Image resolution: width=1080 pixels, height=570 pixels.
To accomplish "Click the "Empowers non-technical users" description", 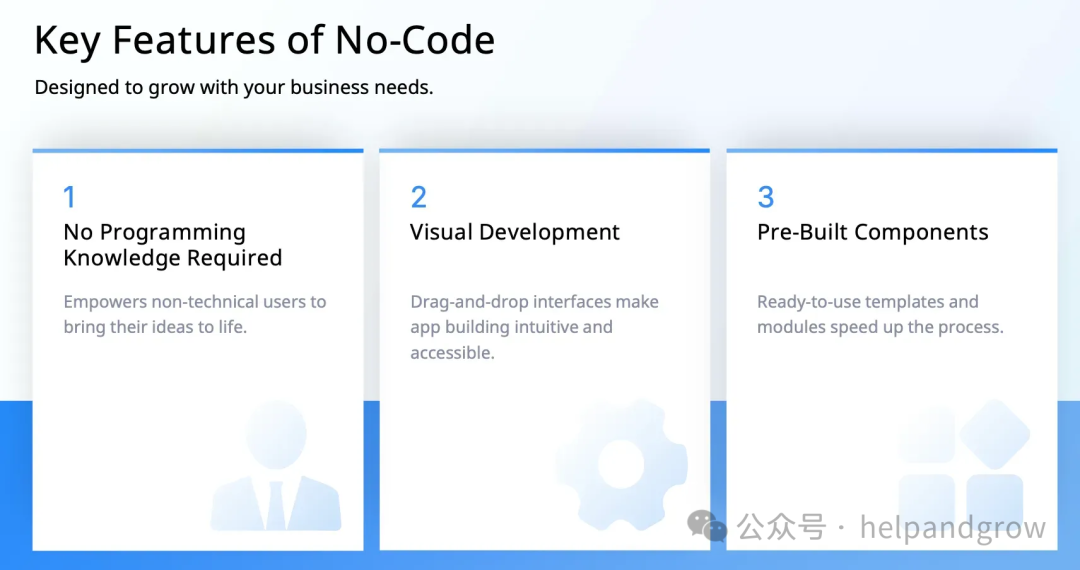I will (x=195, y=314).
